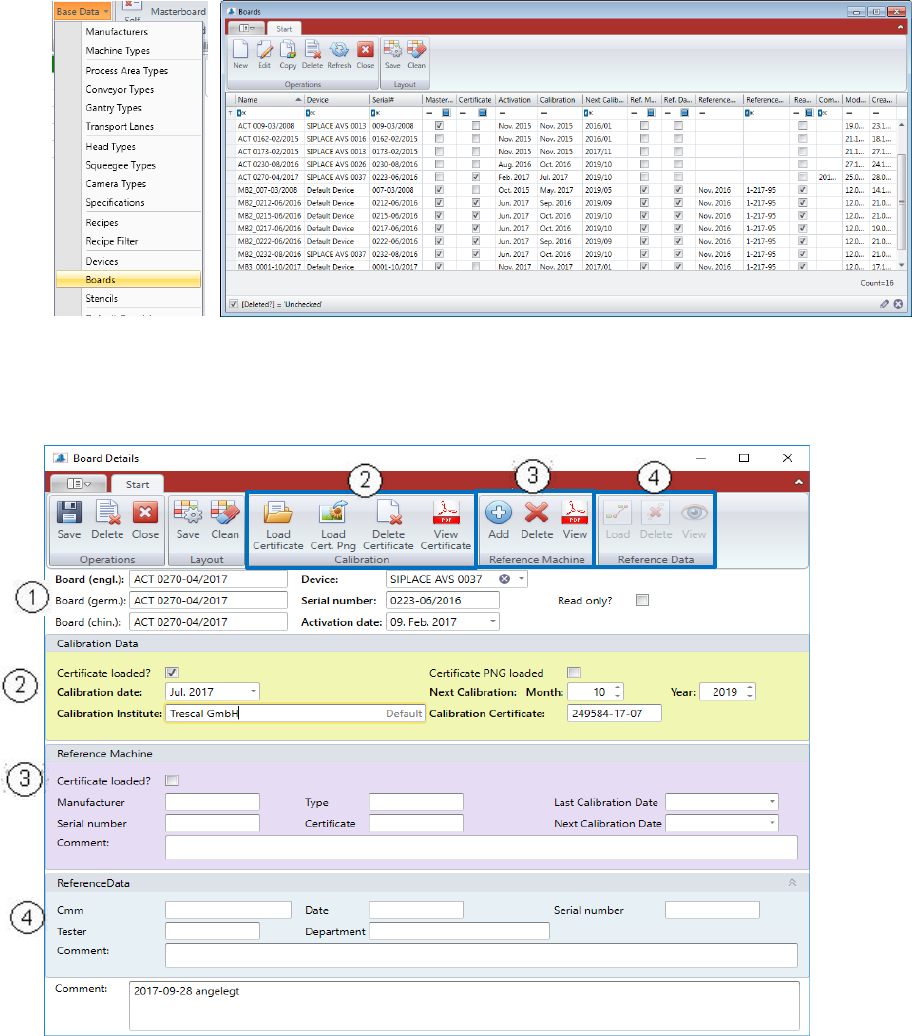The width and height of the screenshot is (912, 1036).
Task: Click Load Certificate icon in Calibration group
Action: pyautogui.click(x=277, y=514)
